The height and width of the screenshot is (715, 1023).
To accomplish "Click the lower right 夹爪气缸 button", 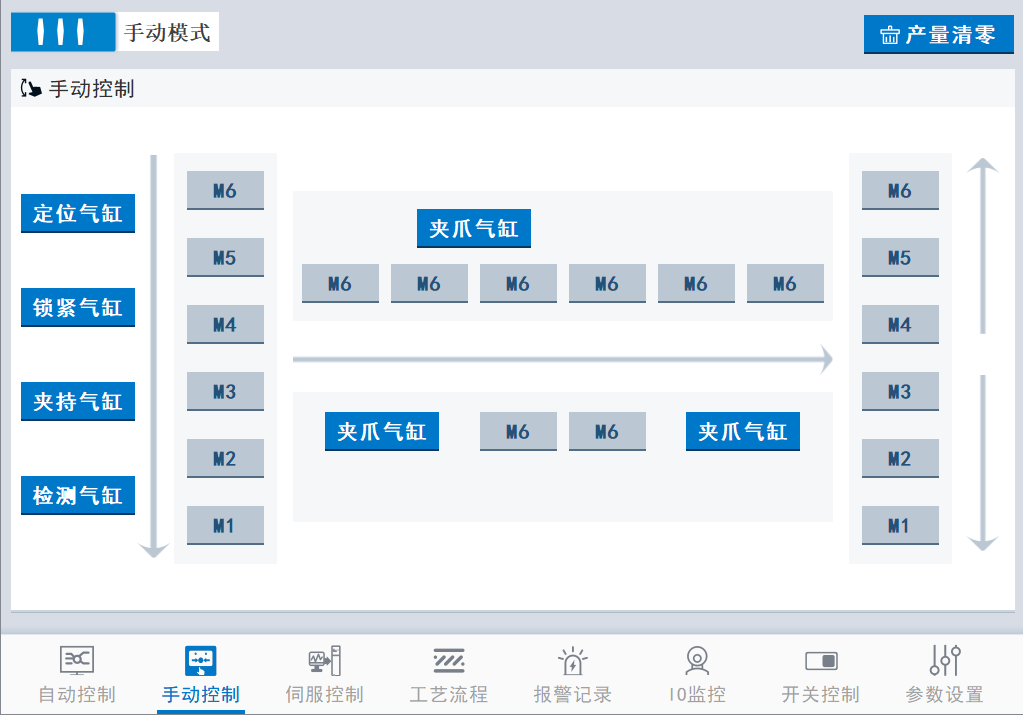I will (743, 432).
